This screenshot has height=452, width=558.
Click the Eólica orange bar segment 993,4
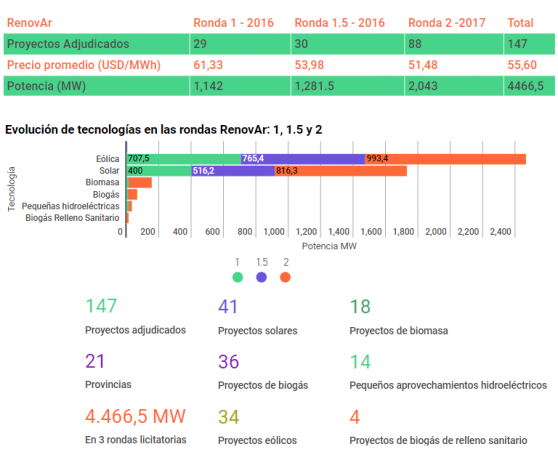pyautogui.click(x=446, y=159)
